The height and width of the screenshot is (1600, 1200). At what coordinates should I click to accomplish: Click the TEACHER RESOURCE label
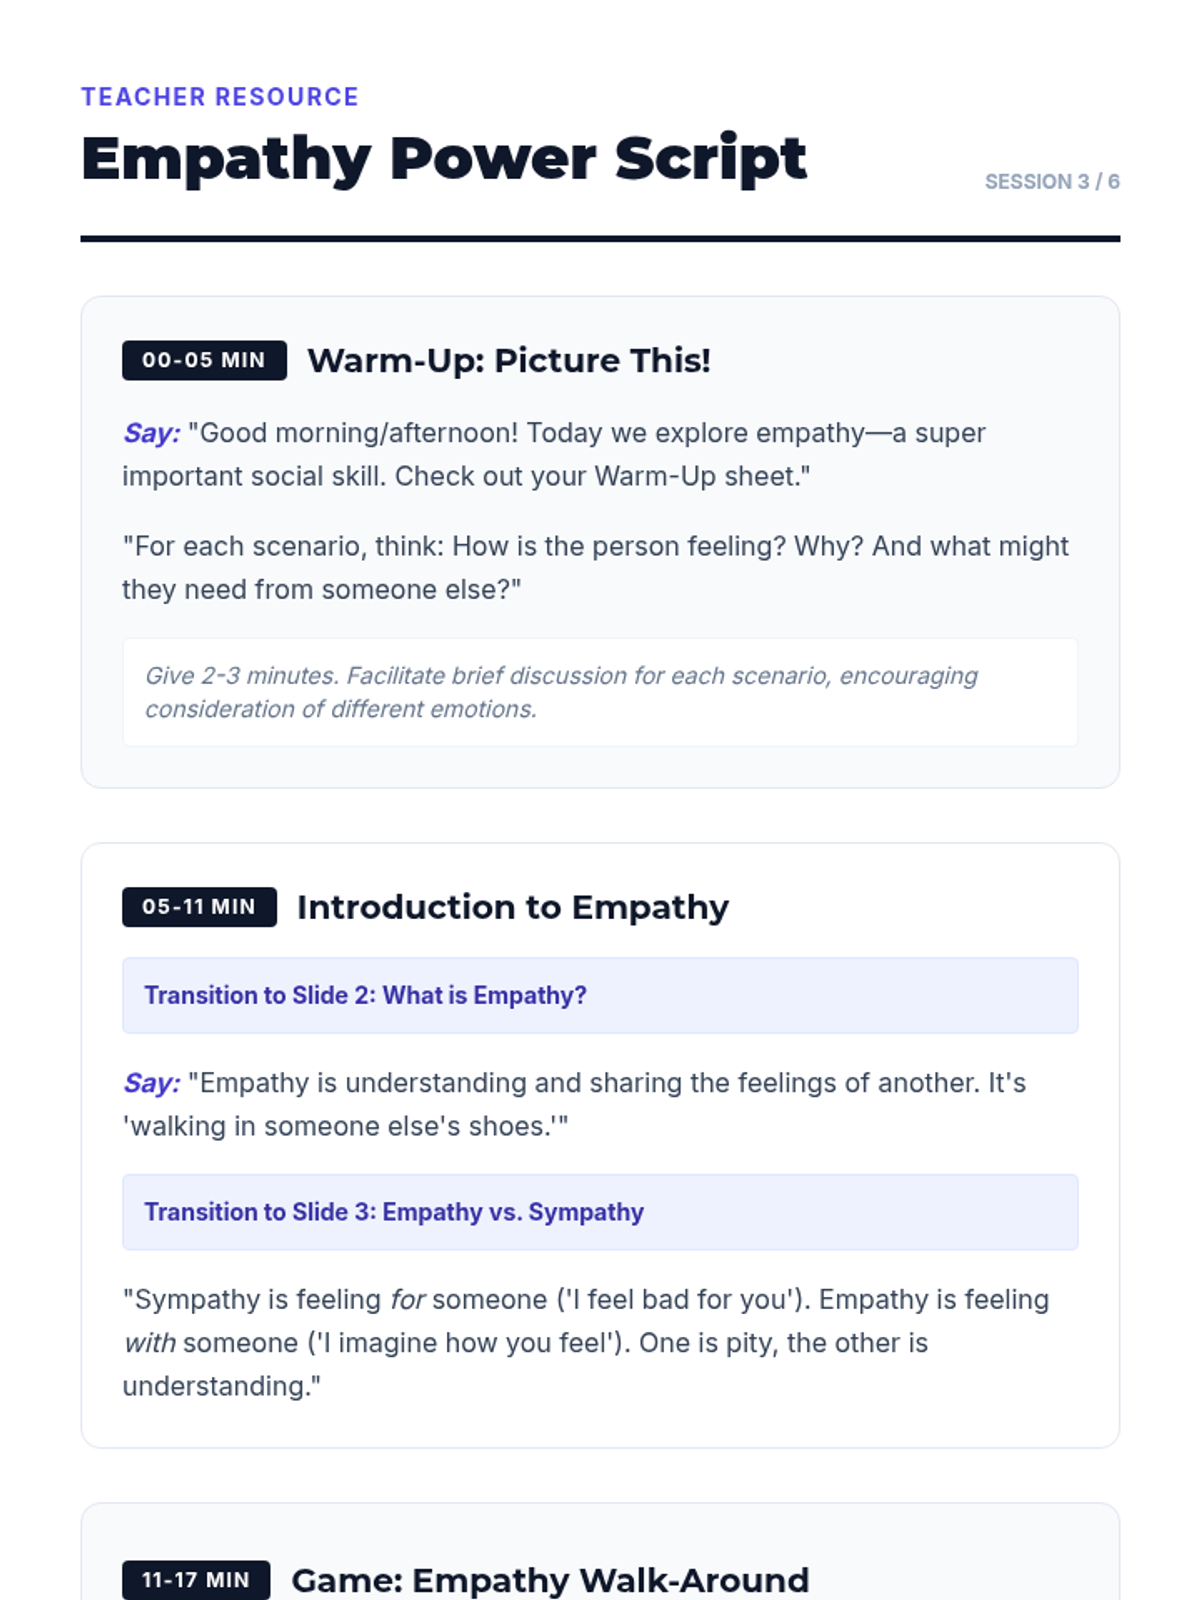220,97
